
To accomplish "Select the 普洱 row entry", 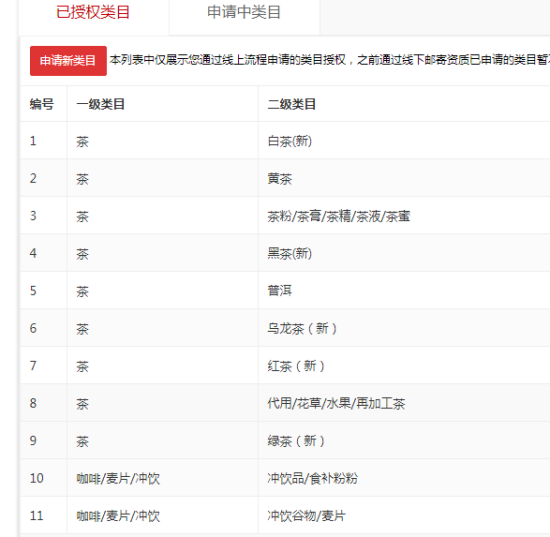I will (x=280, y=291).
